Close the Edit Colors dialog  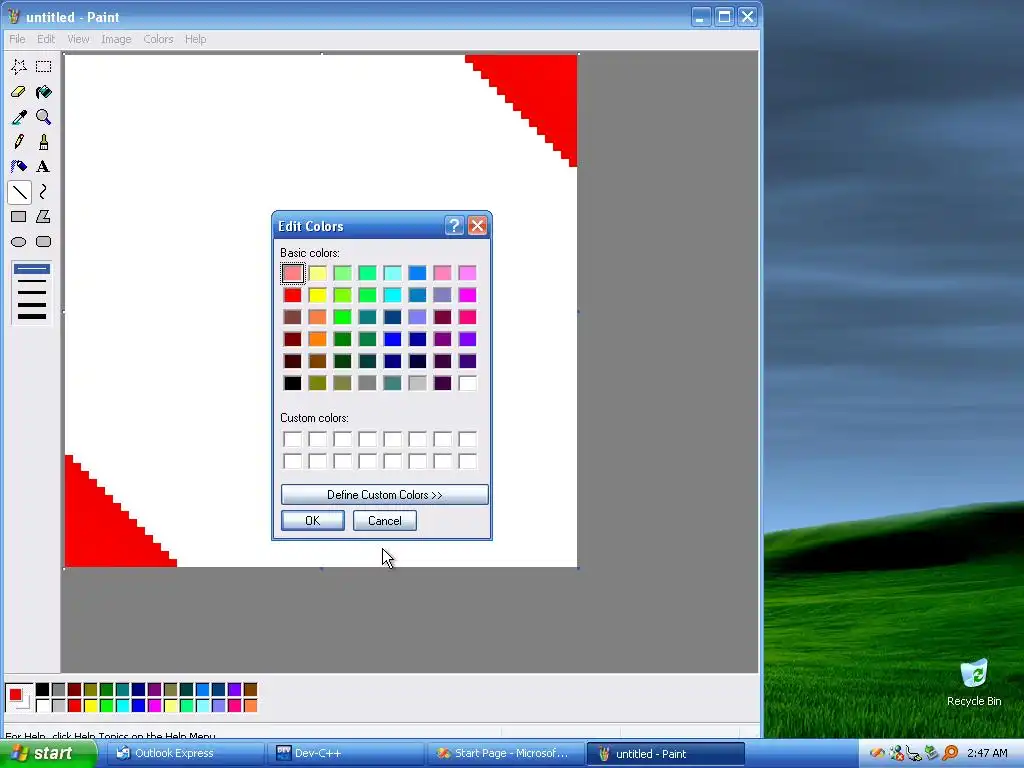477,226
